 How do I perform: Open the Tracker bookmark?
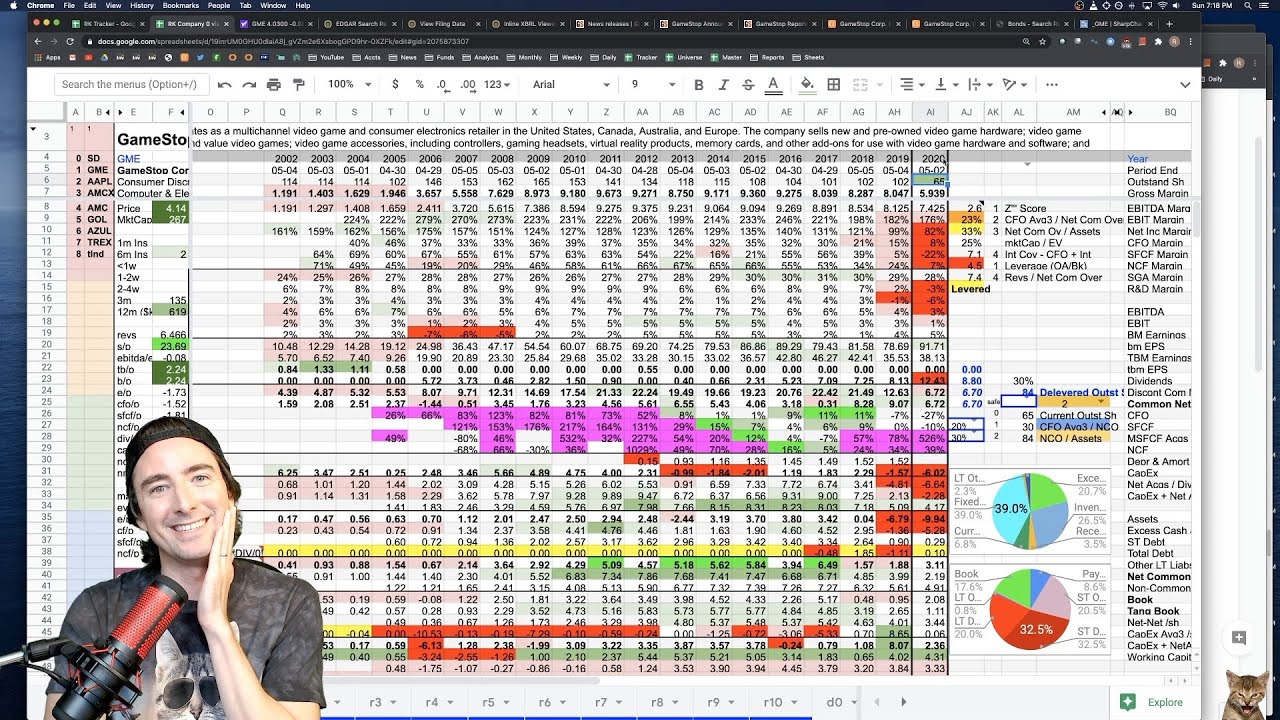coord(641,58)
